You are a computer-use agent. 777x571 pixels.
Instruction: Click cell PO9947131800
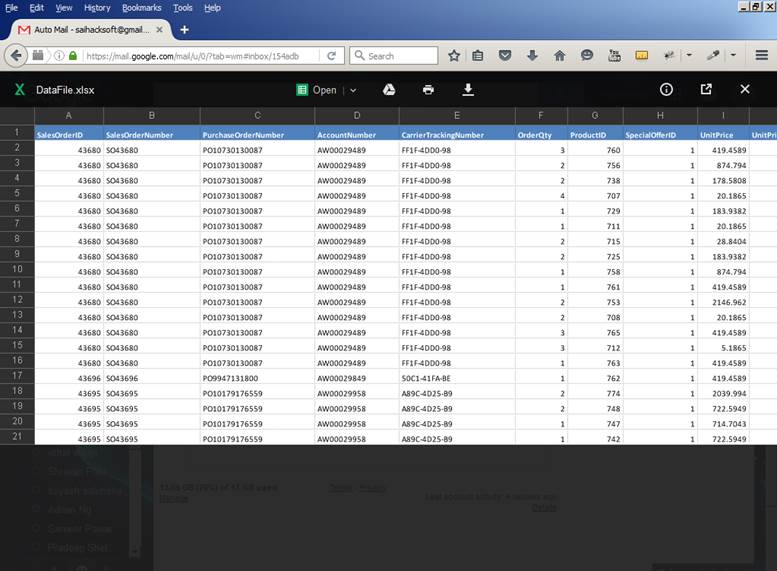pos(257,378)
